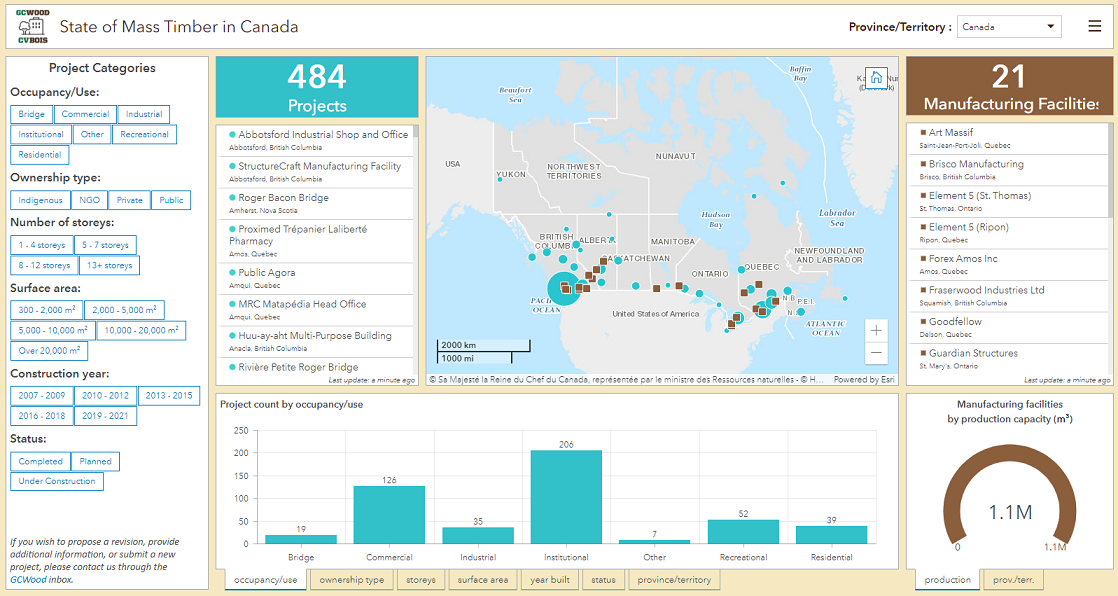Reset the map view using the home icon
1118x596 pixels.
pyautogui.click(x=876, y=75)
